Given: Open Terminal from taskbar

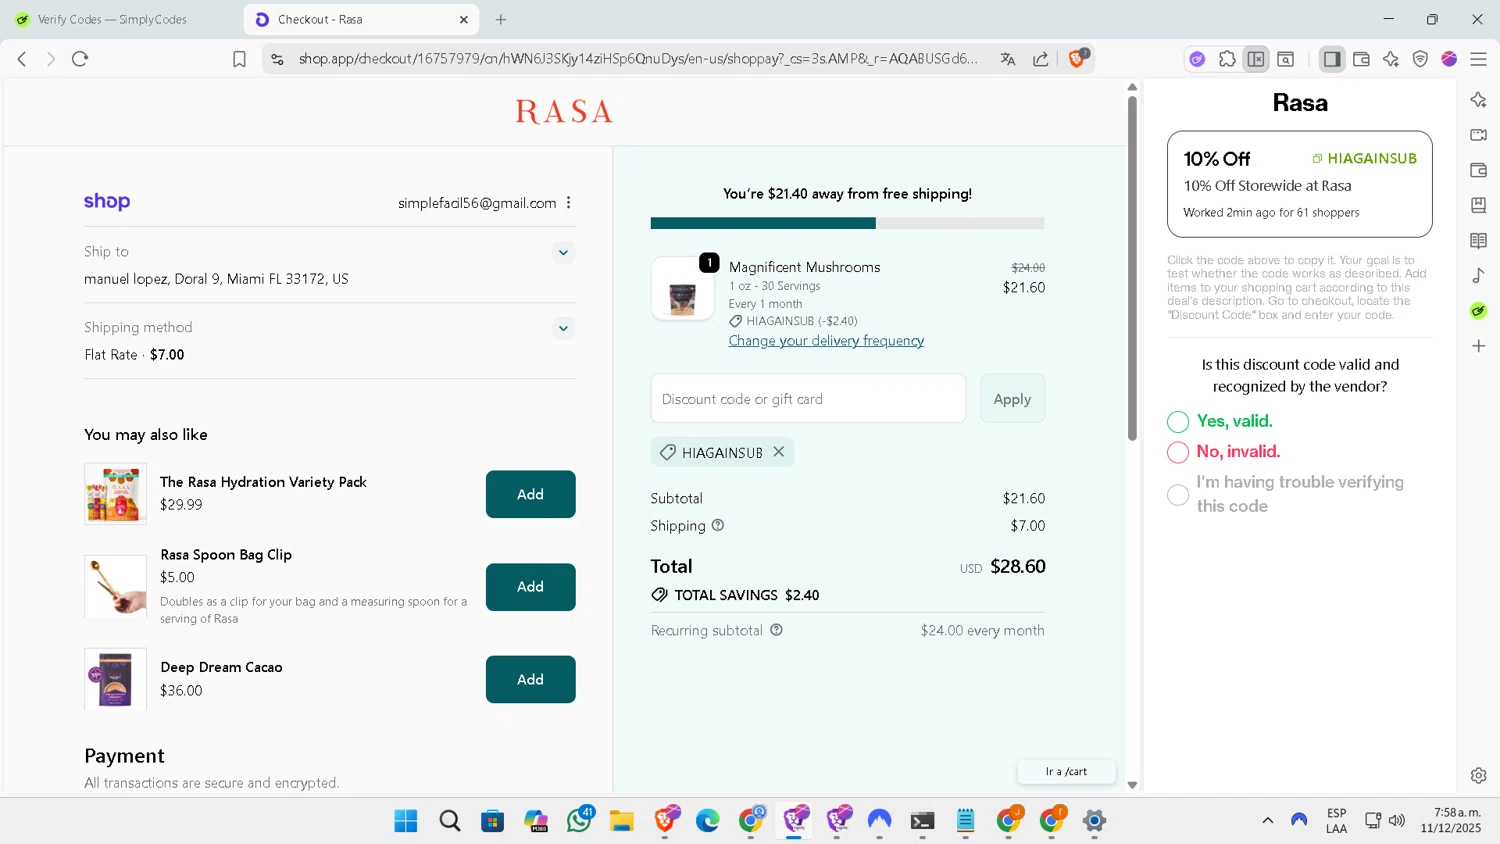Looking at the screenshot, I should (922, 821).
